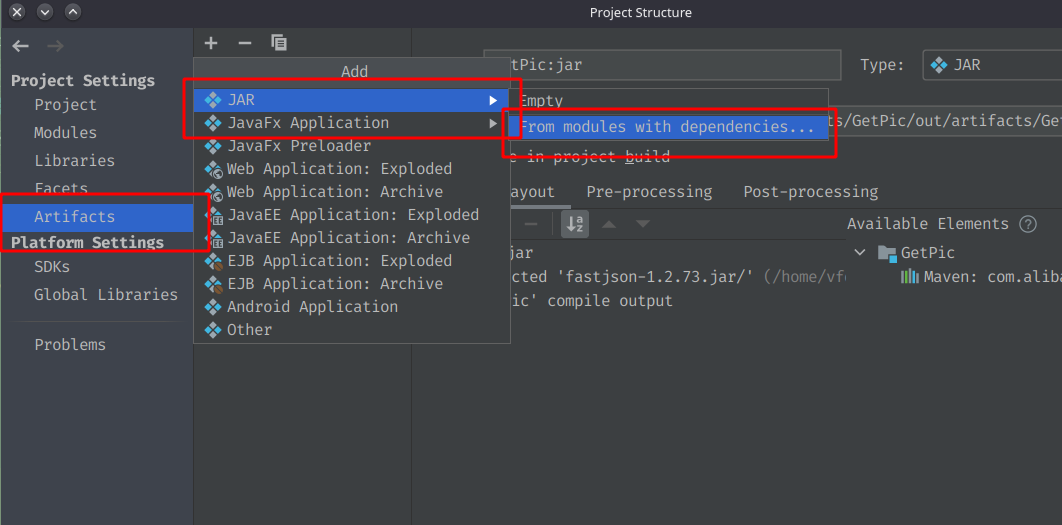Switch to the Post-processing tab
Viewport: 1062px width, 525px height.
[x=811, y=192]
